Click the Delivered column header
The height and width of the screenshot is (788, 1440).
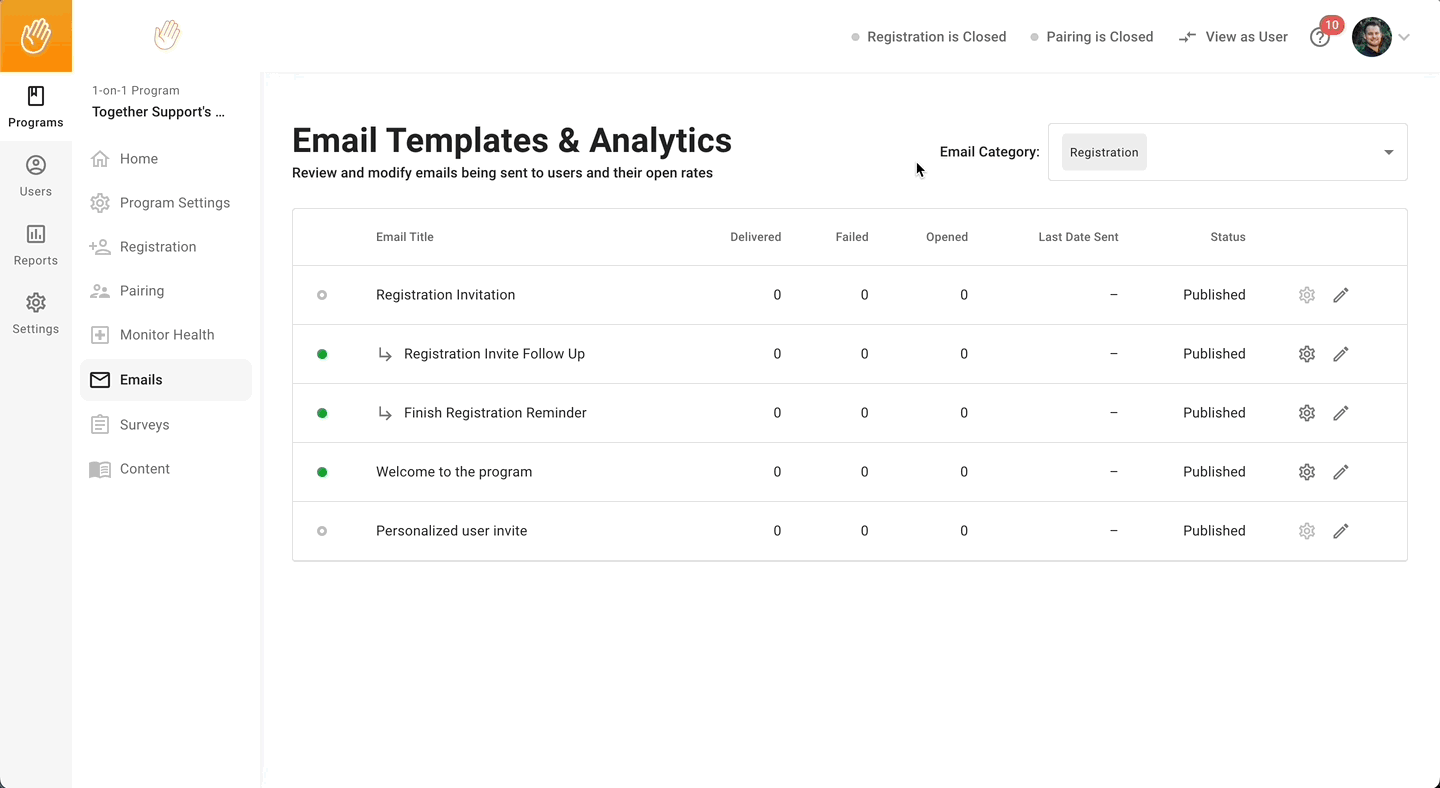click(756, 237)
